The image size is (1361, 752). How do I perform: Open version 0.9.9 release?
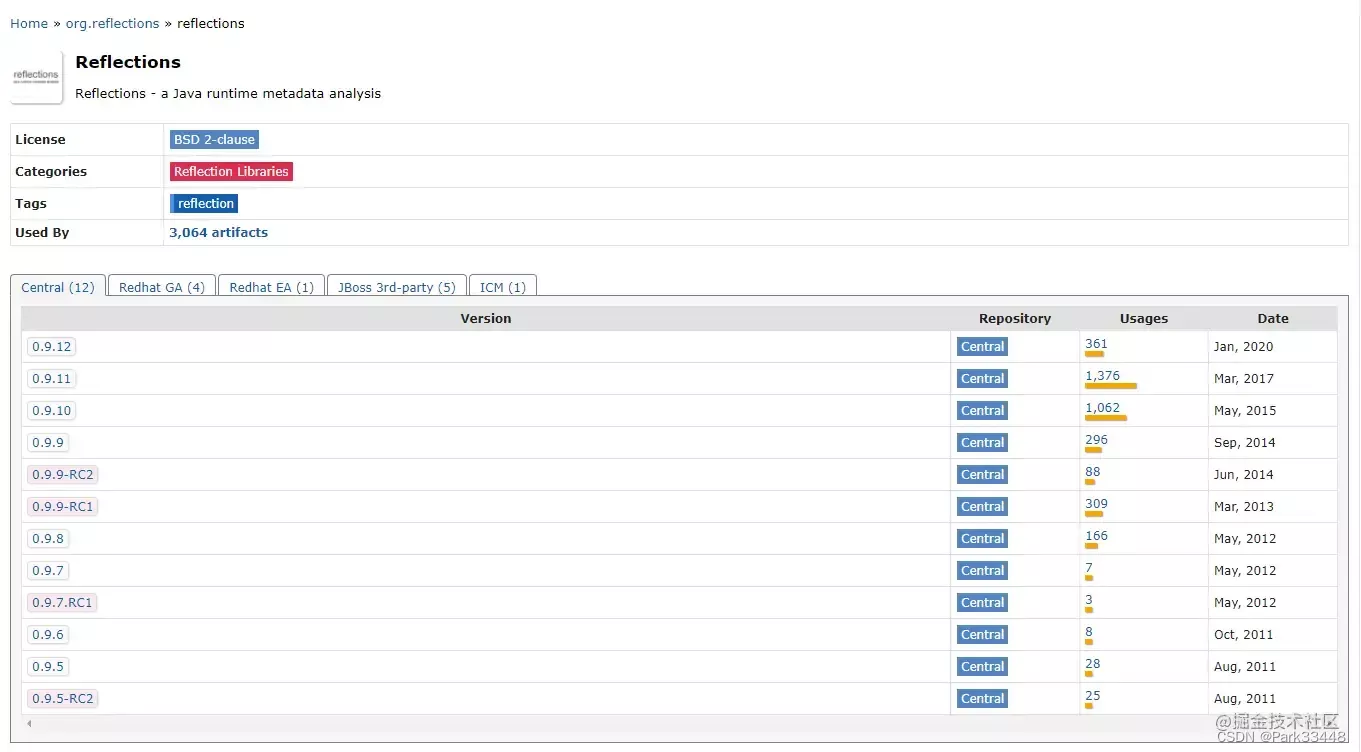point(48,443)
